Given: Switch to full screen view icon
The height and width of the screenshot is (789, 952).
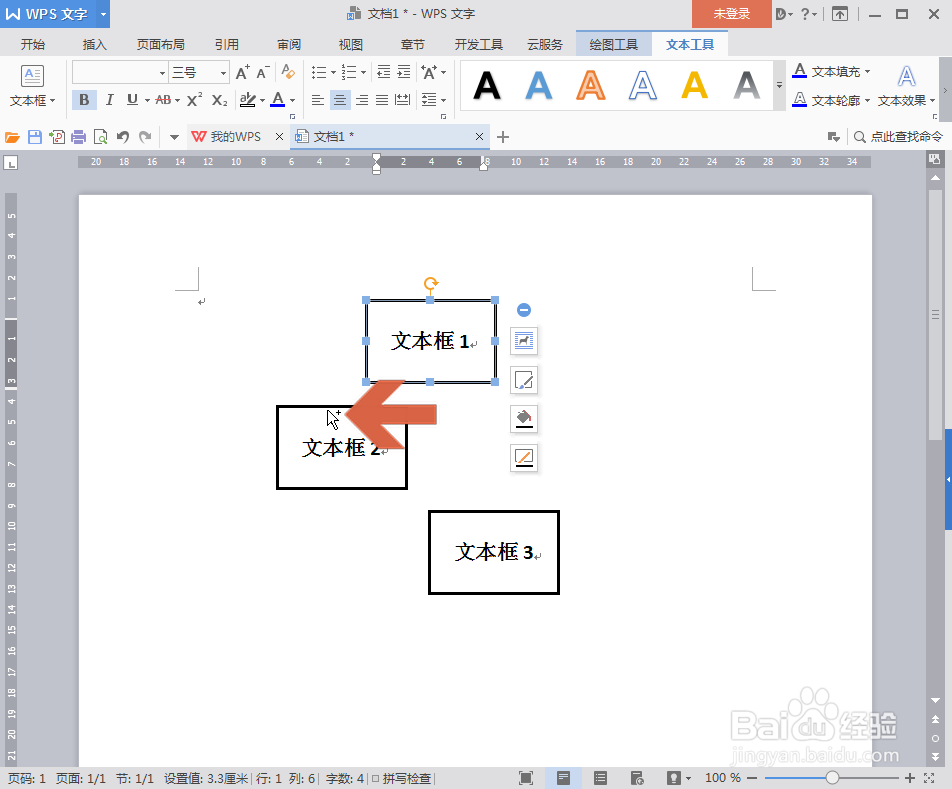Looking at the screenshot, I should click(x=526, y=778).
